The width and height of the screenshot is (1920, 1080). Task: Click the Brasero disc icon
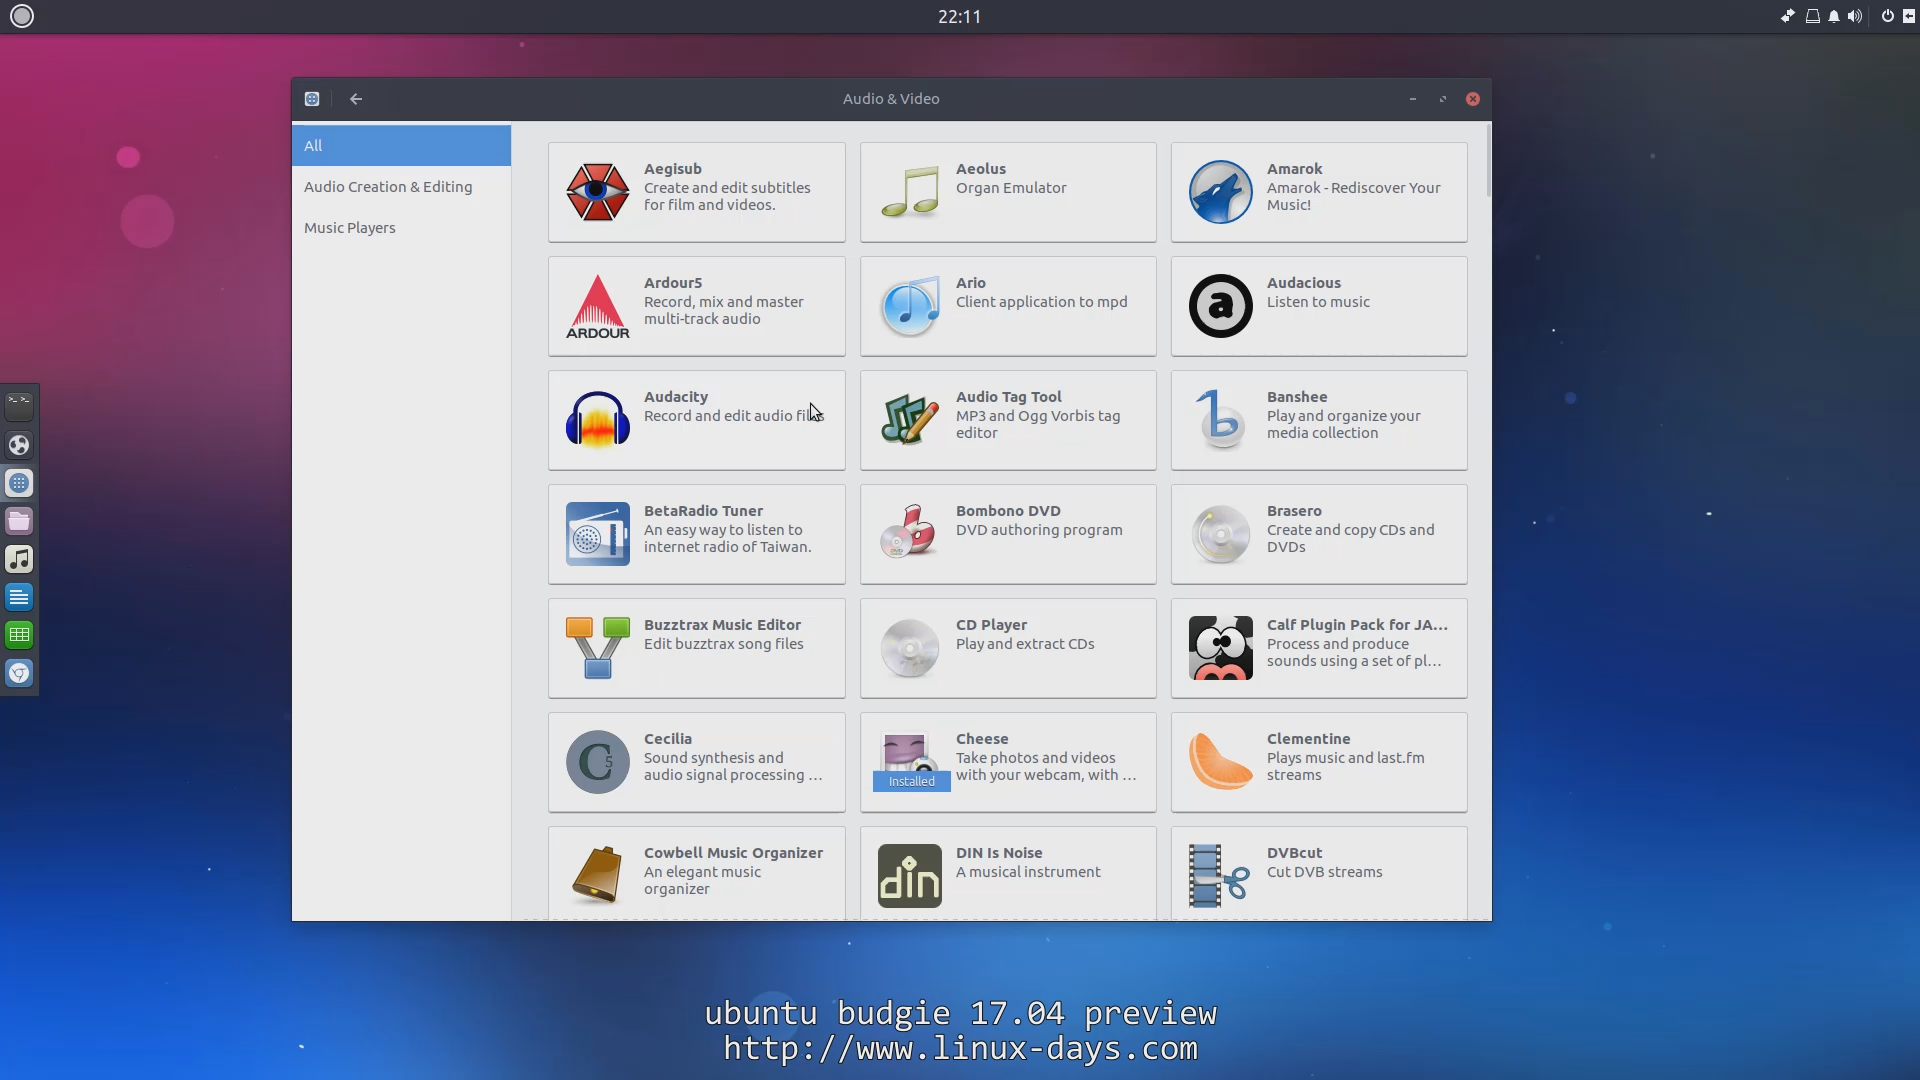click(1220, 534)
